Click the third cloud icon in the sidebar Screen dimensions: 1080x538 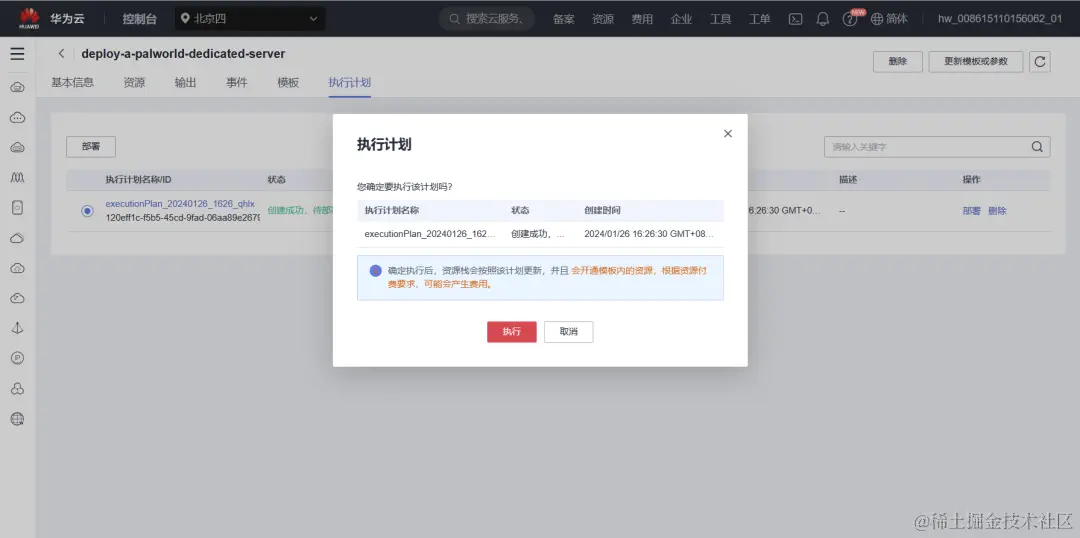point(17,147)
